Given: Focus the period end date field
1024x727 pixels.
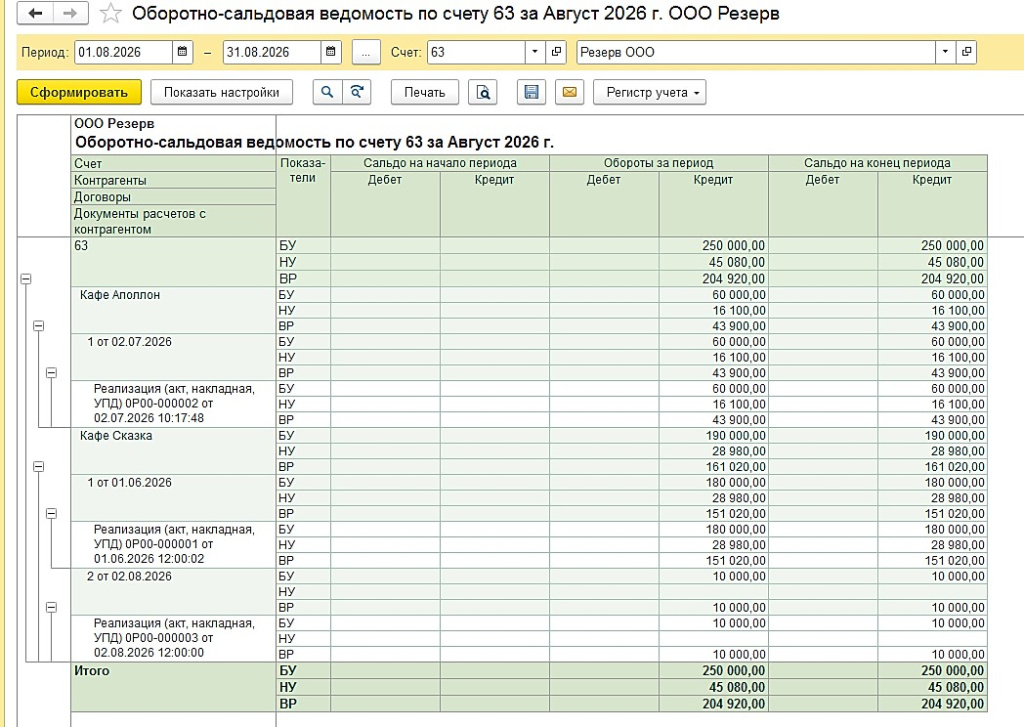Looking at the screenshot, I should point(272,52).
